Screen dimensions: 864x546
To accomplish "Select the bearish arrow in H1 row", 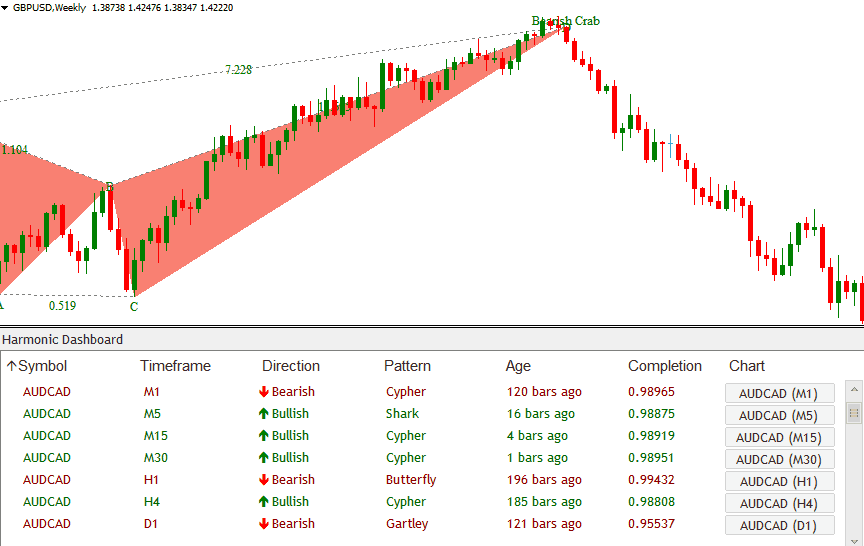I will [x=264, y=480].
